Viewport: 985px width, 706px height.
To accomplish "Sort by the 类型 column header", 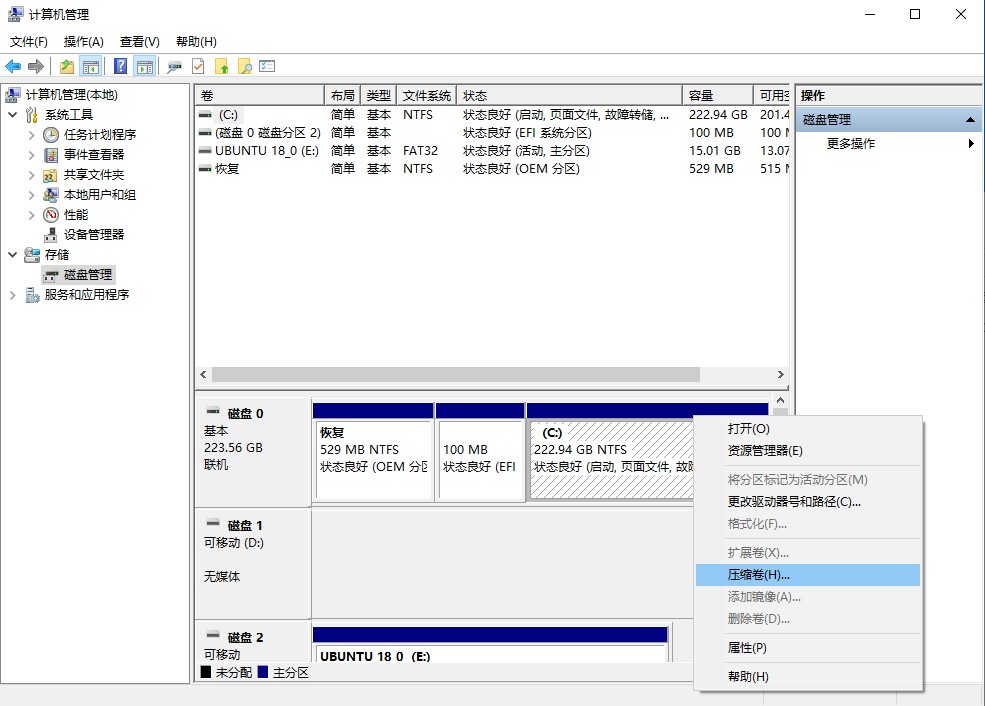I will 379,95.
